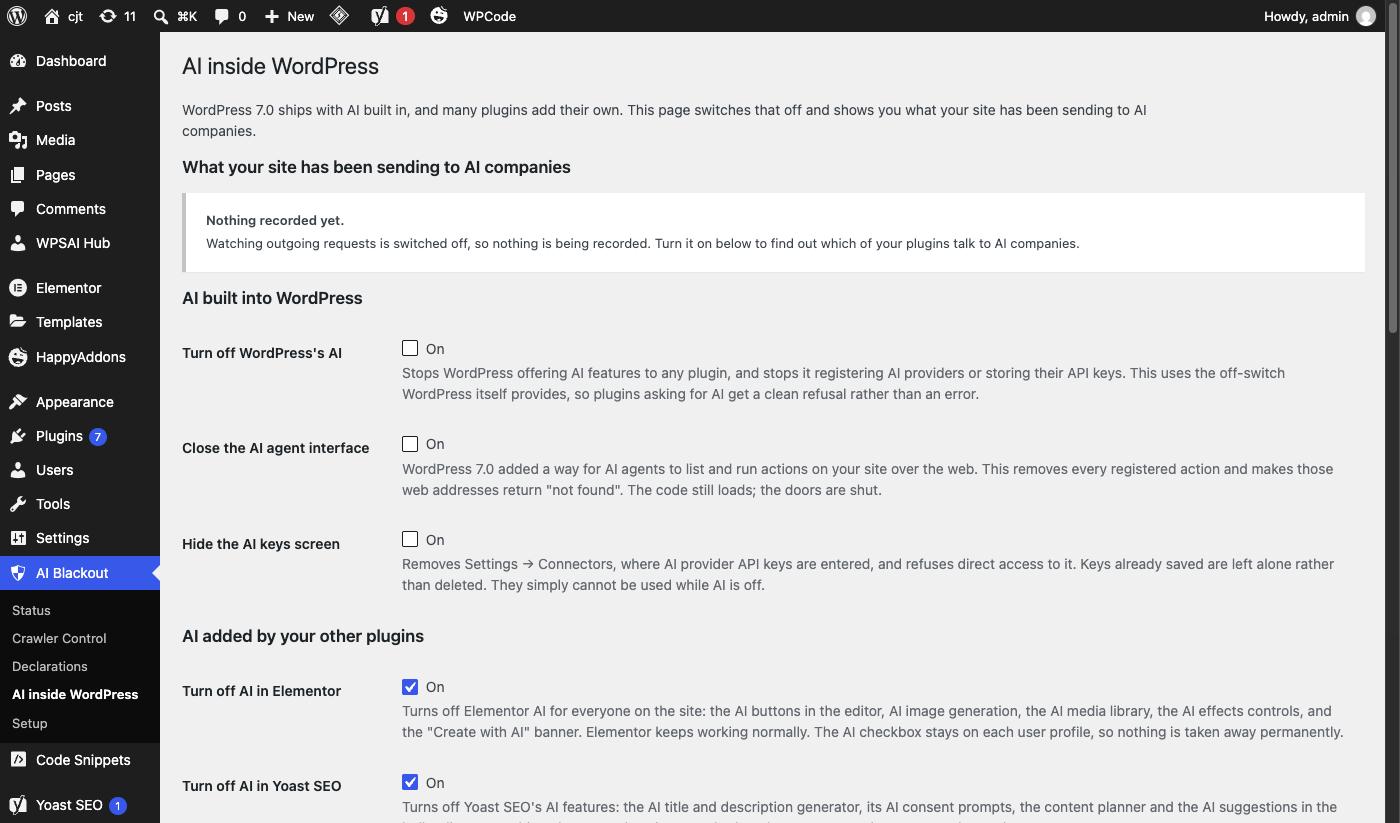Open Settings sliders icon
The width and height of the screenshot is (1400, 823).
point(18,538)
